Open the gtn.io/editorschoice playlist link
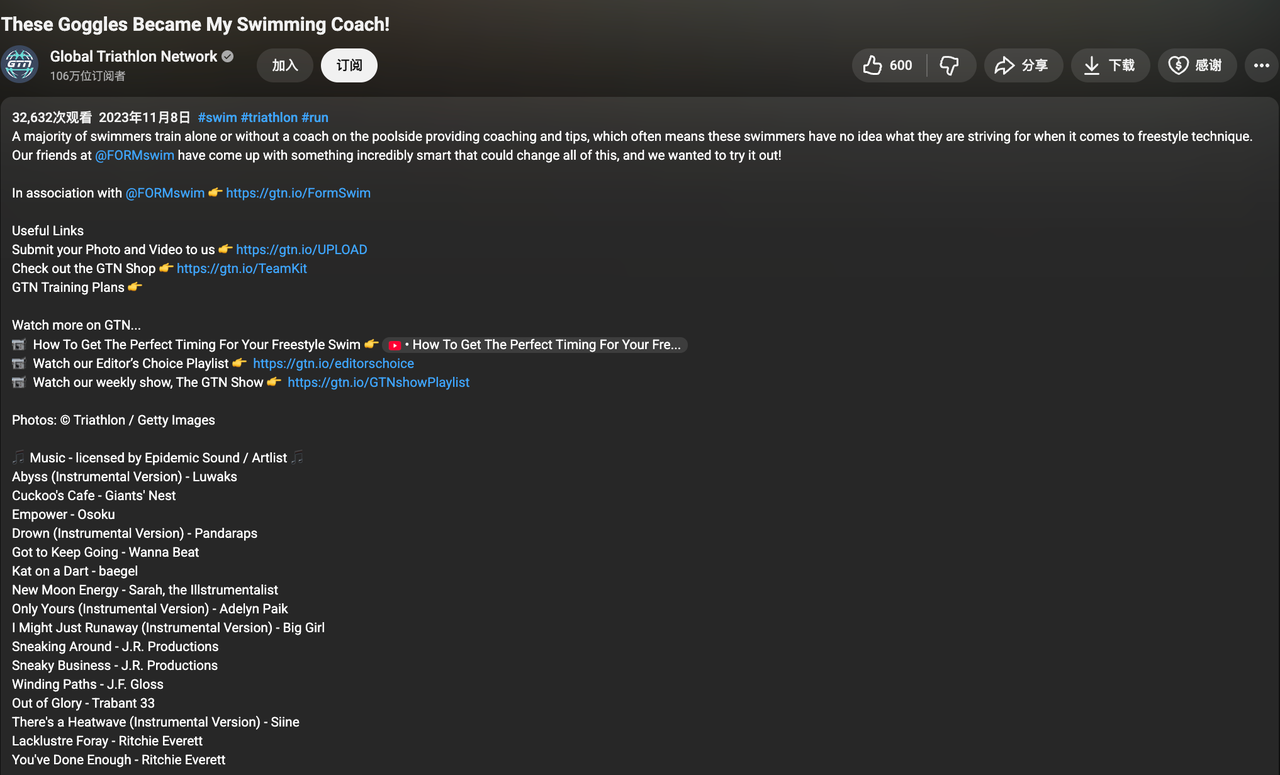Screen dimensions: 1280x775 tap(333, 364)
